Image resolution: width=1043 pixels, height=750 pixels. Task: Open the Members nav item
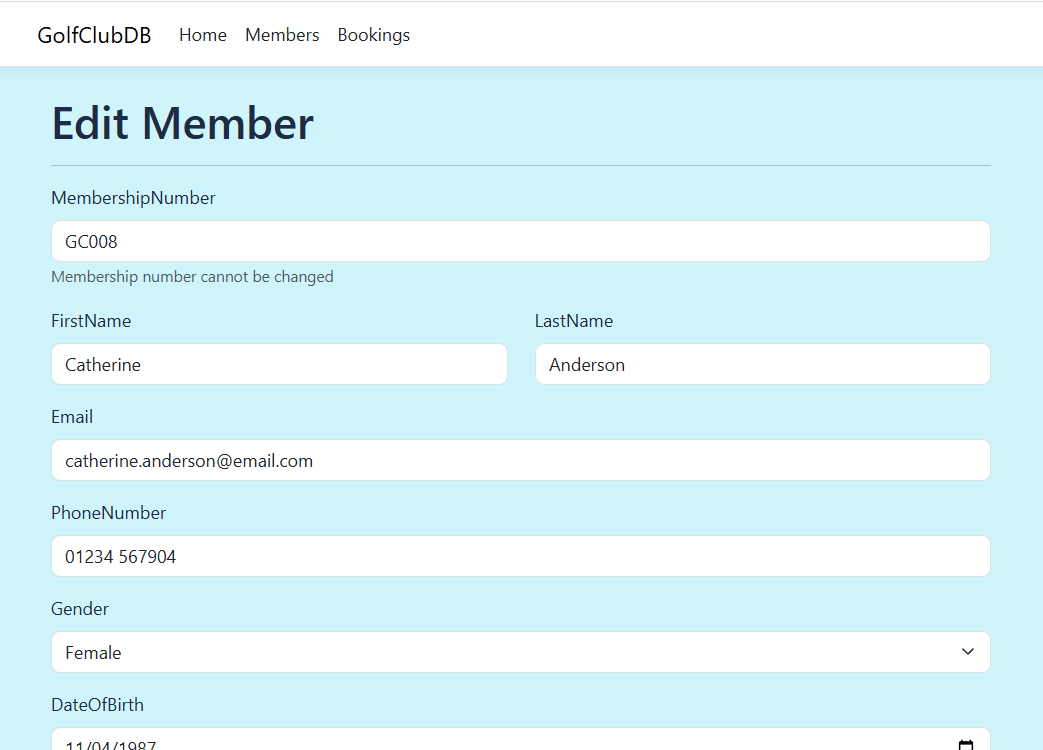(282, 35)
